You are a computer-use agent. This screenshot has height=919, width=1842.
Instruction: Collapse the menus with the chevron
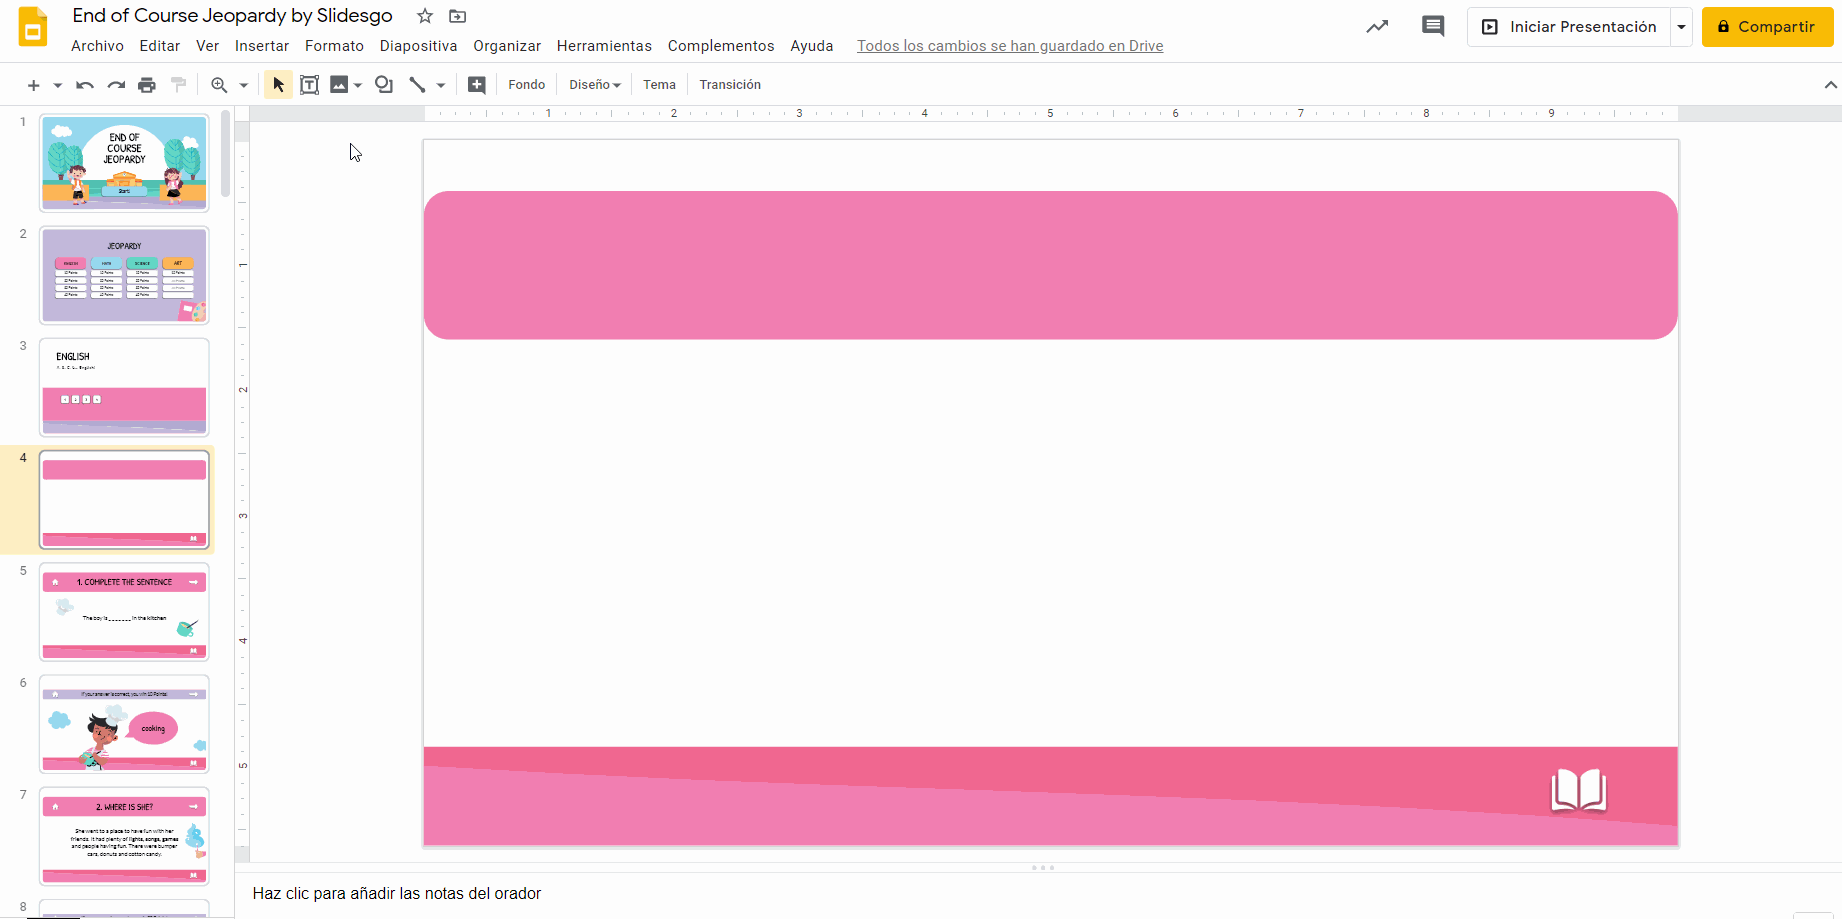click(x=1830, y=85)
